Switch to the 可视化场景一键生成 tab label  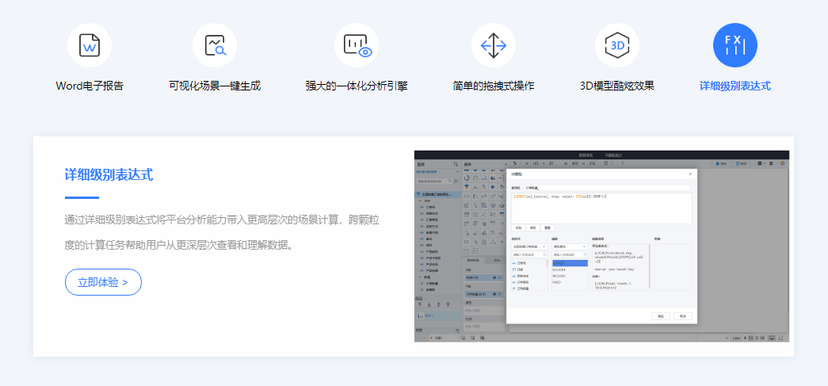(214, 86)
